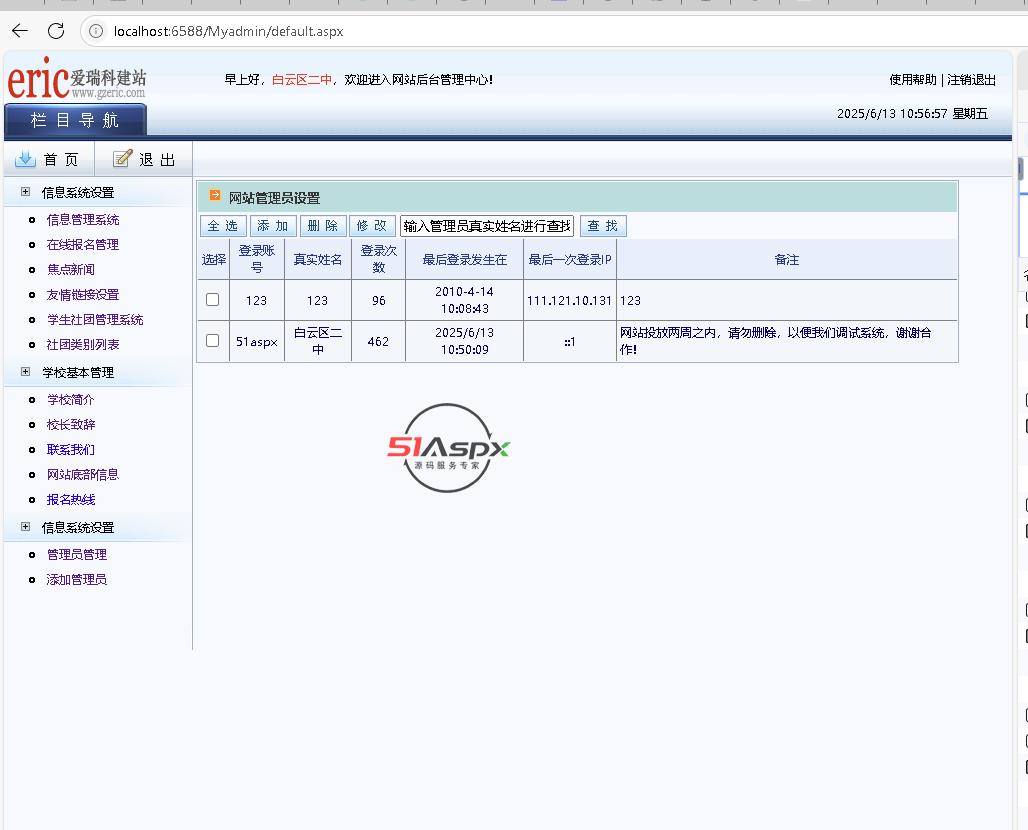Click the browser back arrow

(x=19, y=31)
